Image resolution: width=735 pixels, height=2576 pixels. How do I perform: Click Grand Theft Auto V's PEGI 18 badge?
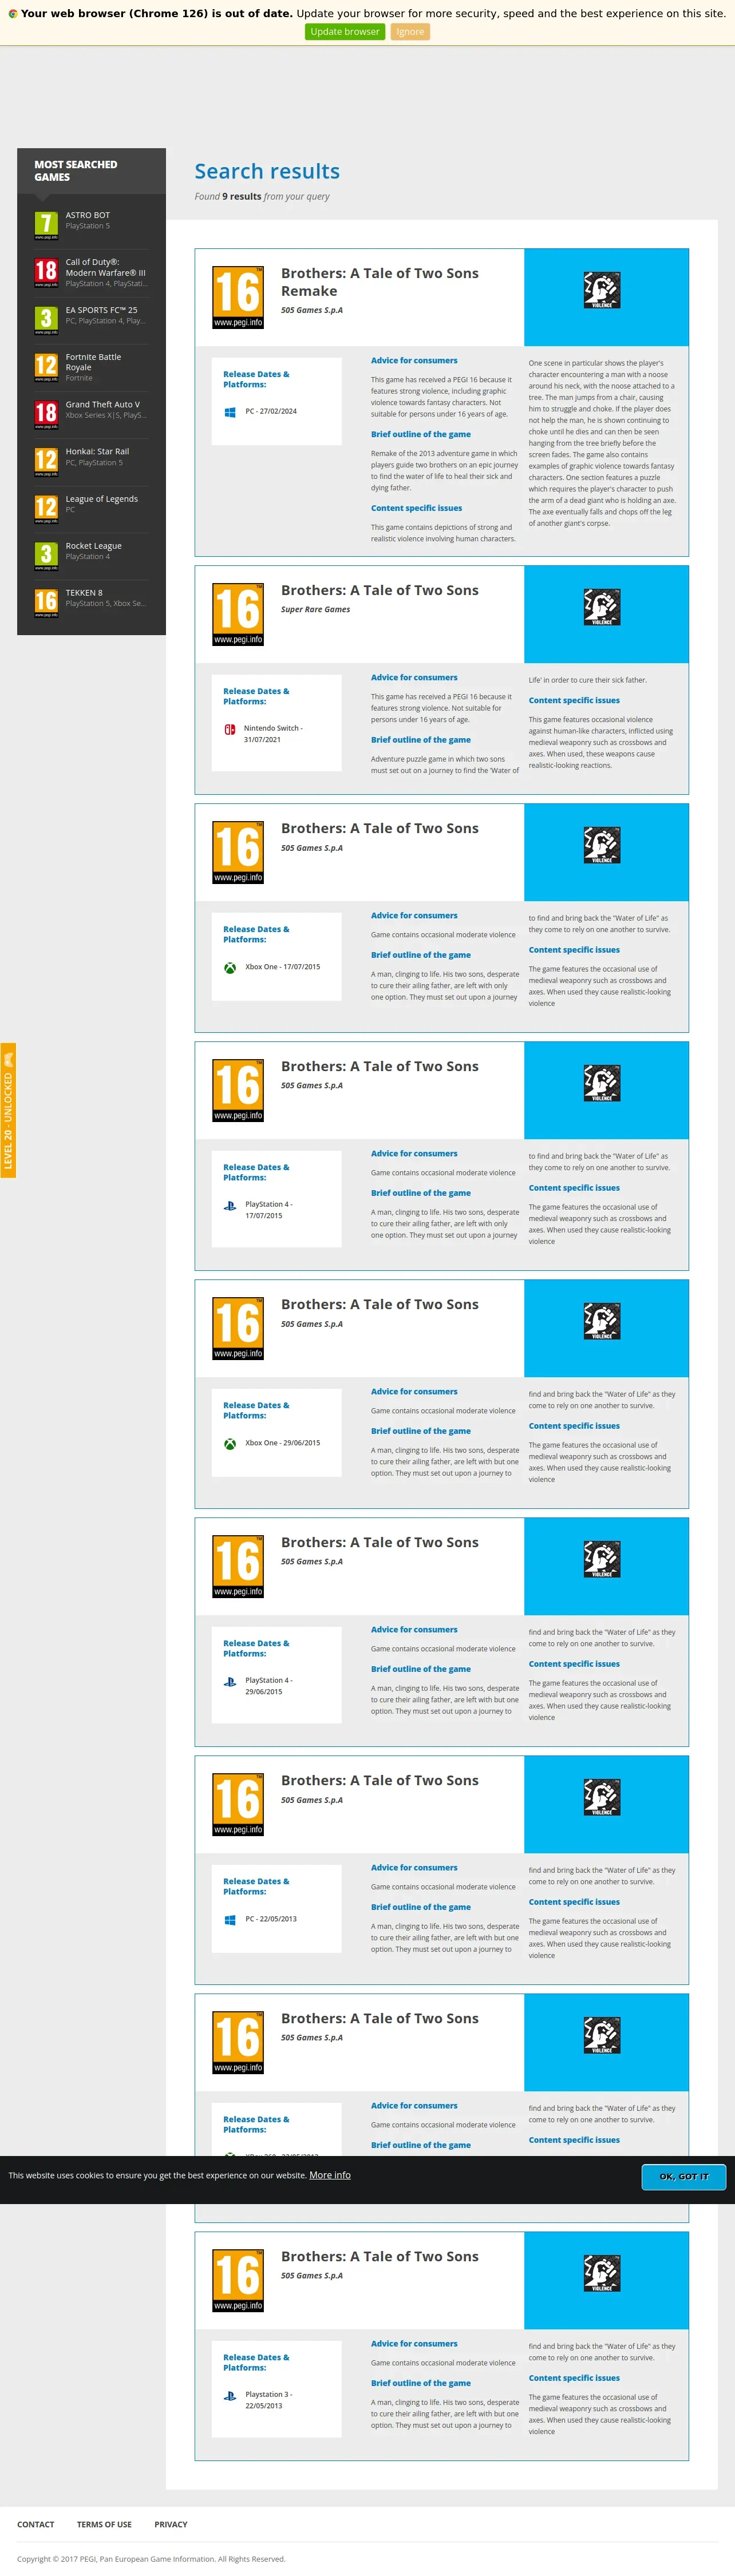click(46, 415)
